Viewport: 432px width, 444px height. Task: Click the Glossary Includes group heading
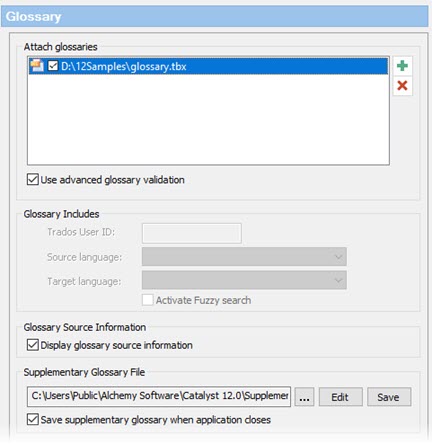click(x=61, y=214)
